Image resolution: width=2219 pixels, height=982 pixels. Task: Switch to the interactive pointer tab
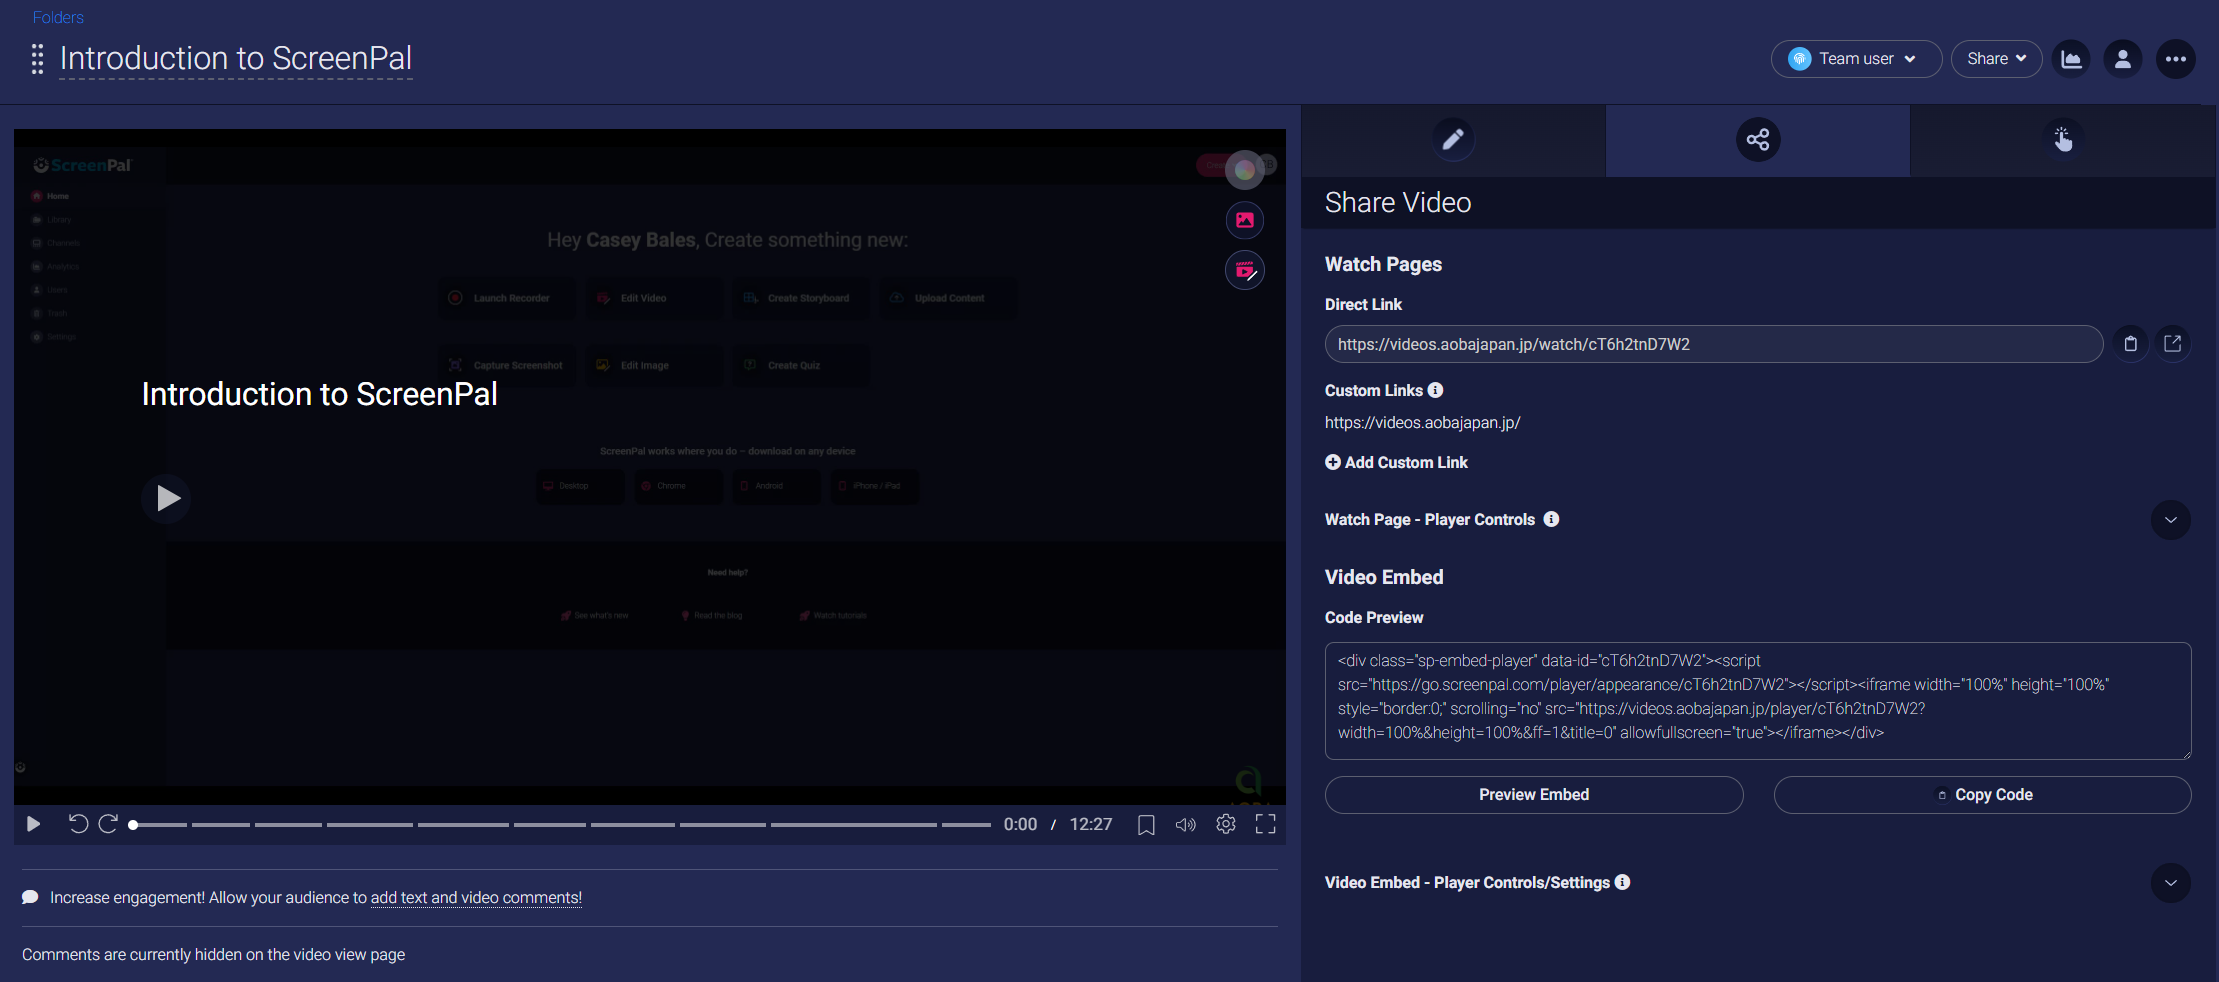[x=2062, y=140]
